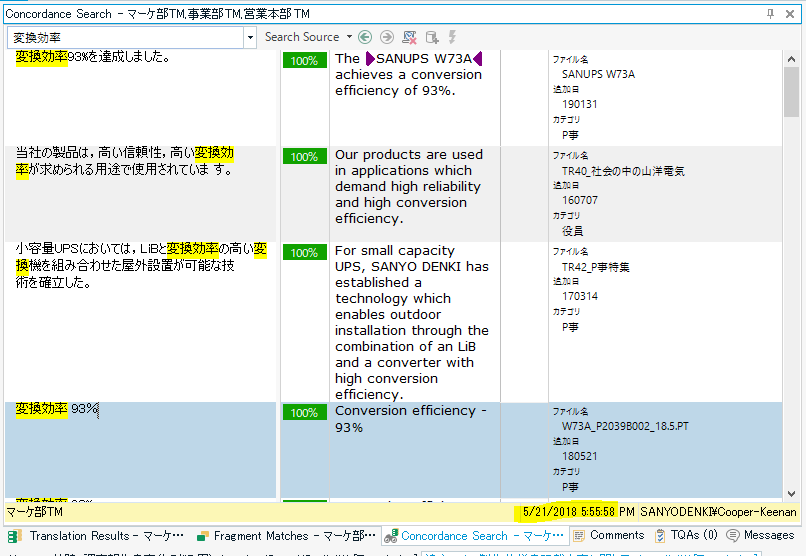Click the vertical scrollbar thumb
This screenshot has width=806, height=556.
pos(791,92)
